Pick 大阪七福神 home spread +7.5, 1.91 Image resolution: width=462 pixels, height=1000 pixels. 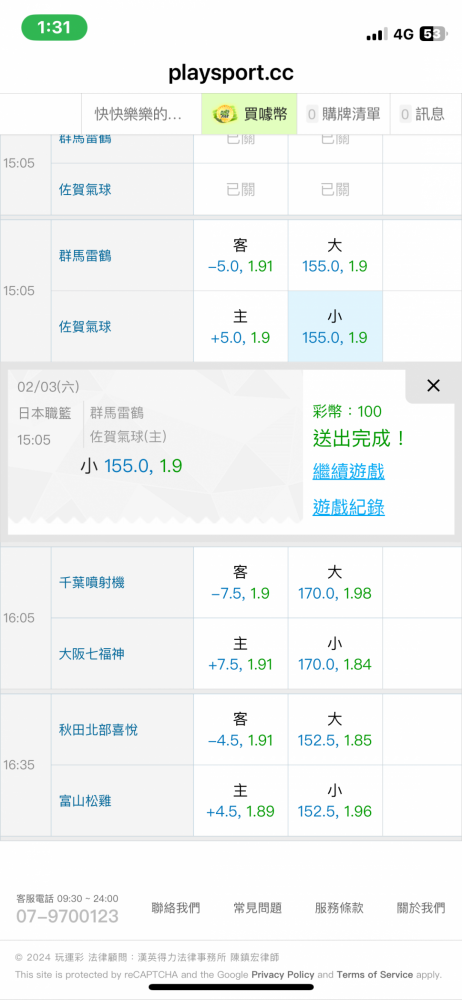click(x=241, y=654)
